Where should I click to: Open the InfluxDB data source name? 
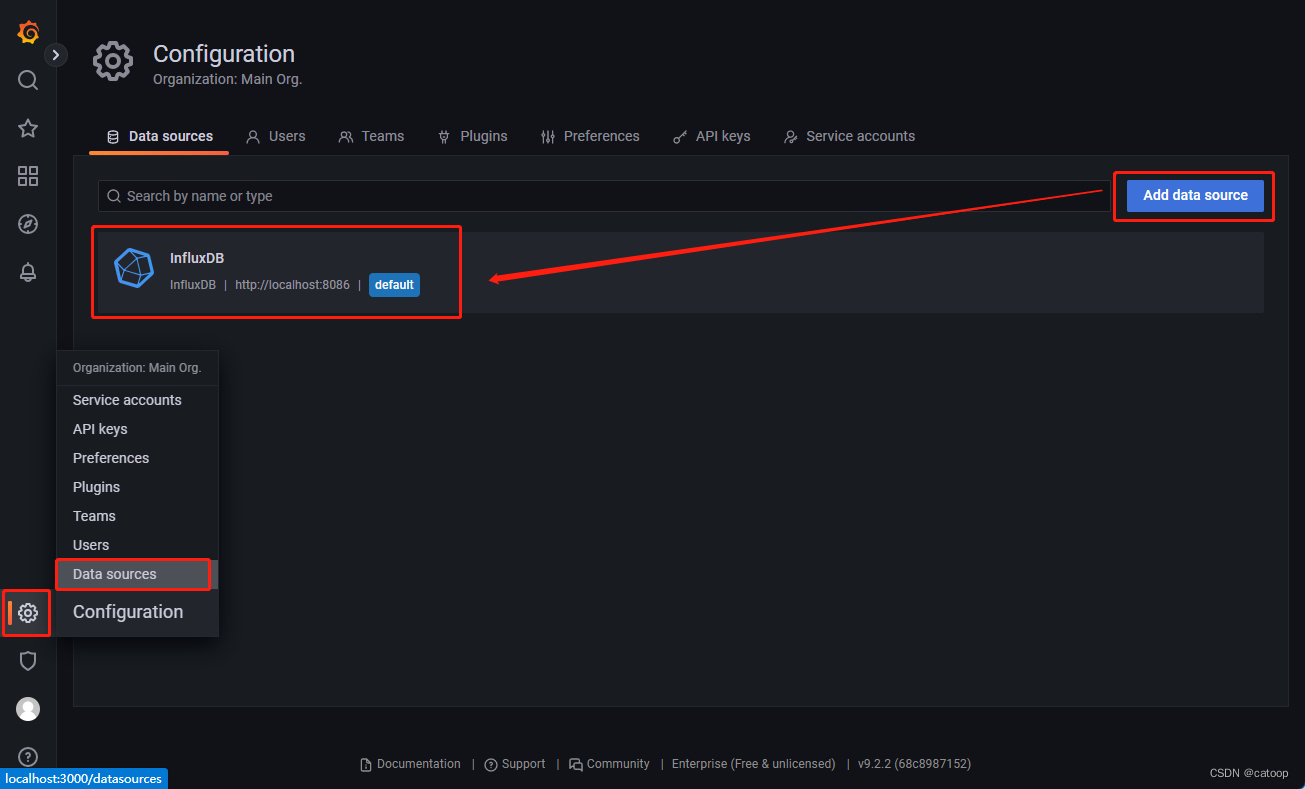[x=197, y=259]
